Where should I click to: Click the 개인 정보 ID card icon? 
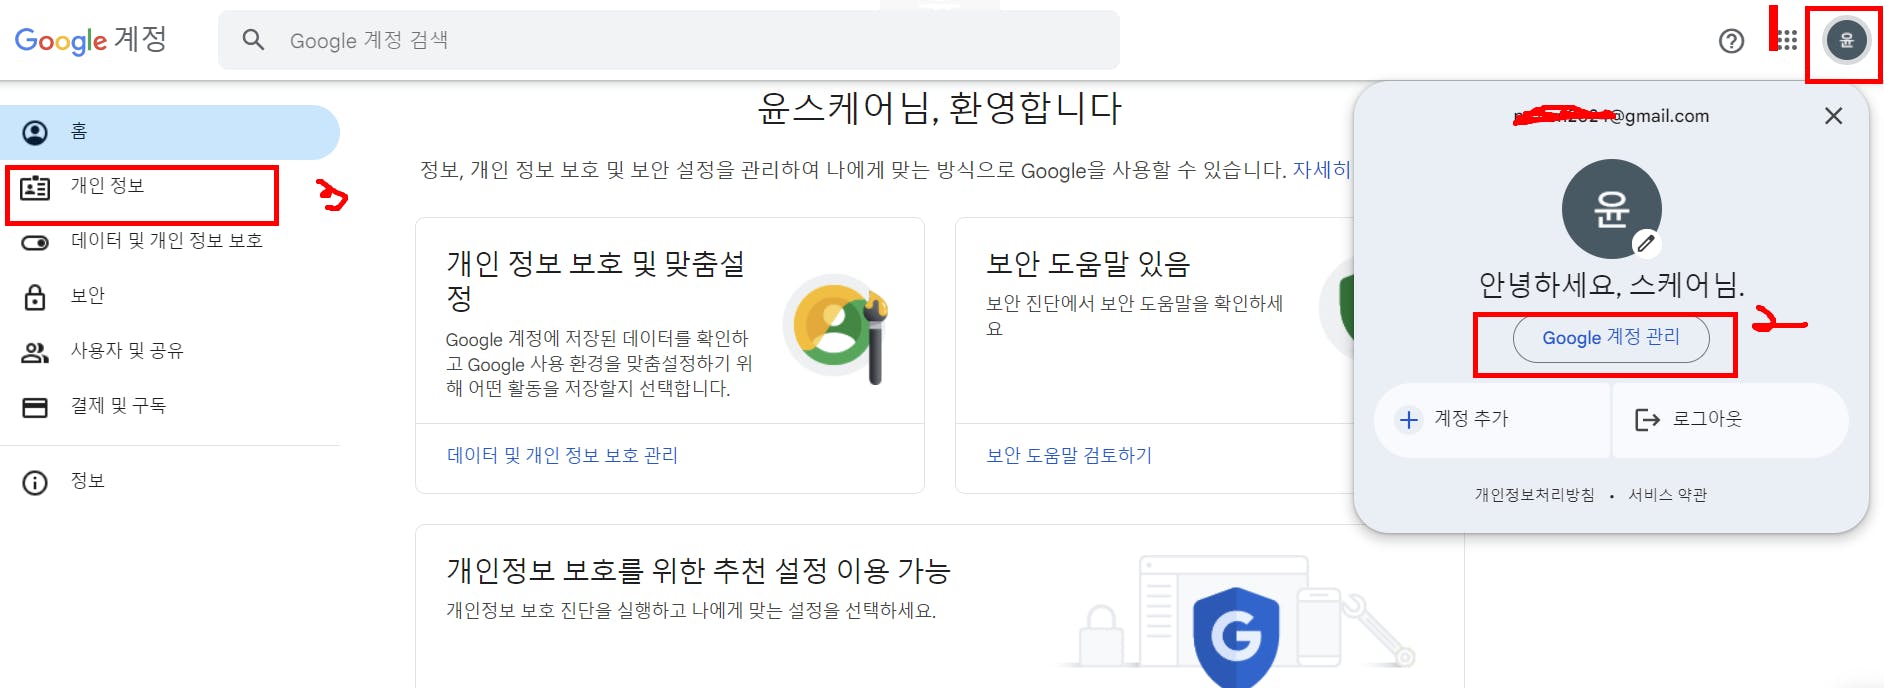[35, 187]
